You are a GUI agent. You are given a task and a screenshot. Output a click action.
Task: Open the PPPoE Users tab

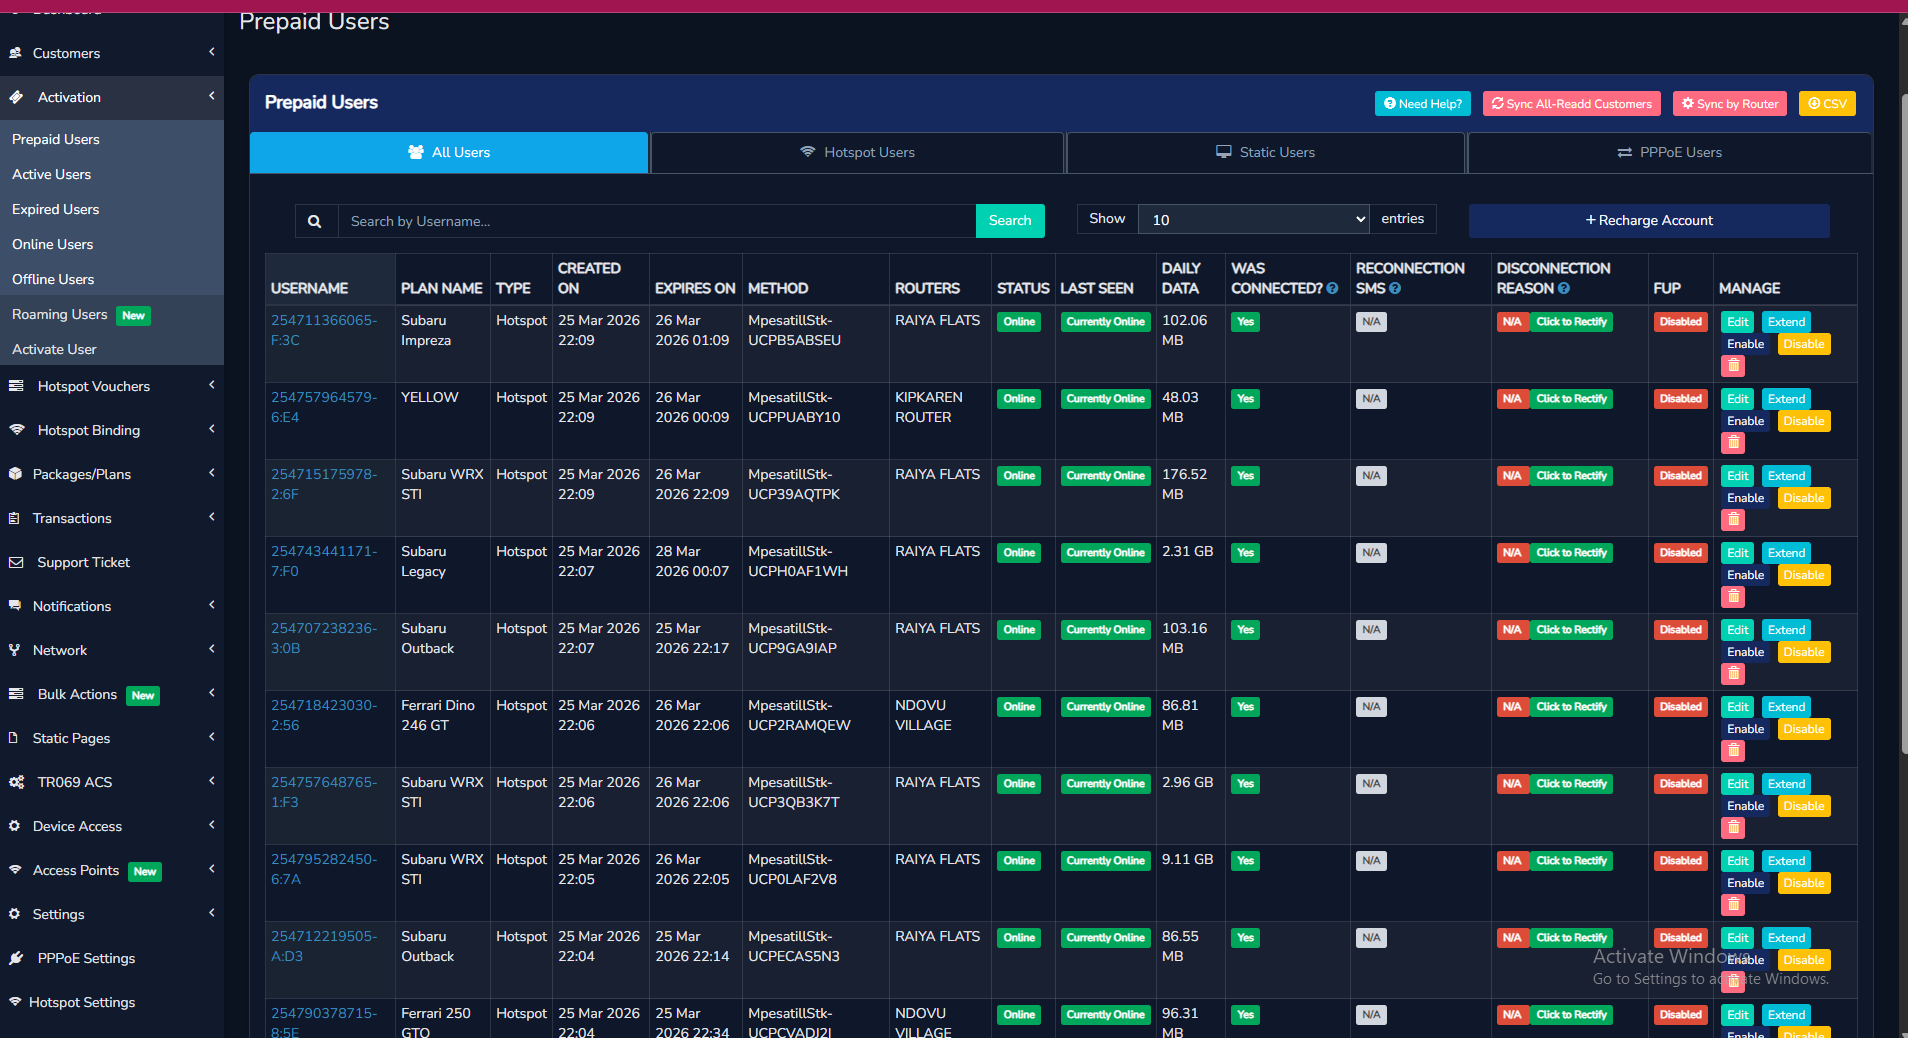pyautogui.click(x=1668, y=152)
